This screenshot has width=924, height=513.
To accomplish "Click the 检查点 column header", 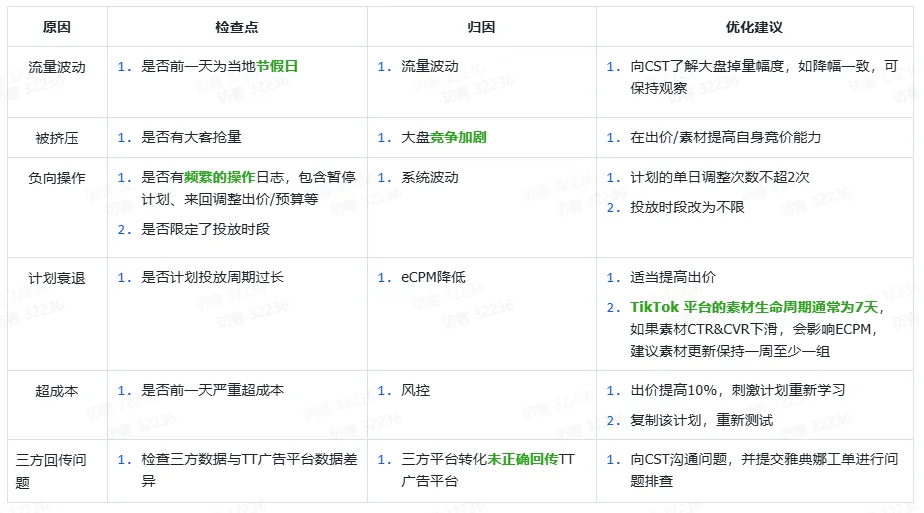I will [x=237, y=27].
